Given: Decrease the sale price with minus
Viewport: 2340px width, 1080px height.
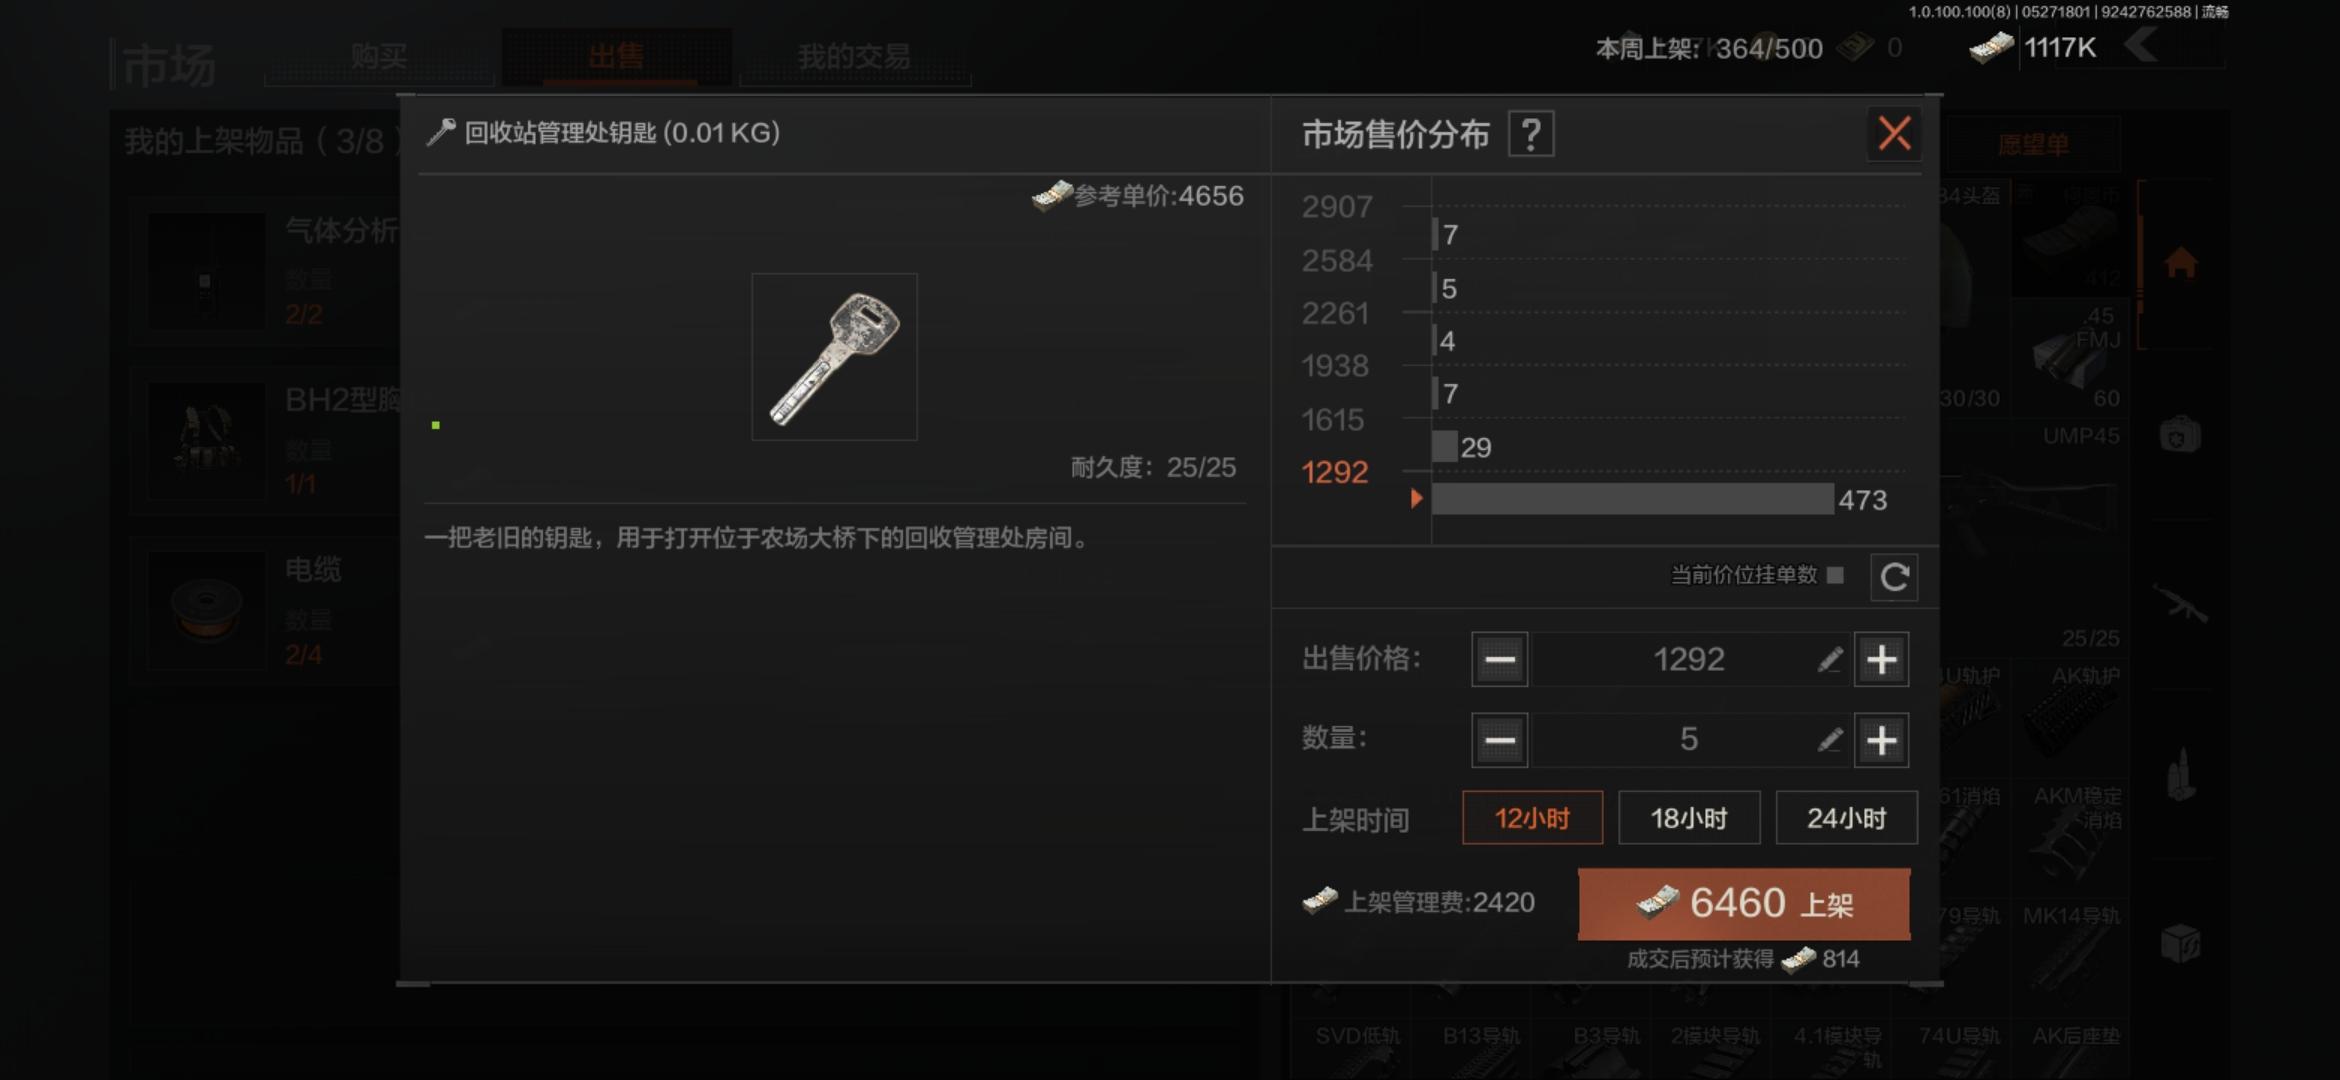Looking at the screenshot, I should pyautogui.click(x=1499, y=660).
